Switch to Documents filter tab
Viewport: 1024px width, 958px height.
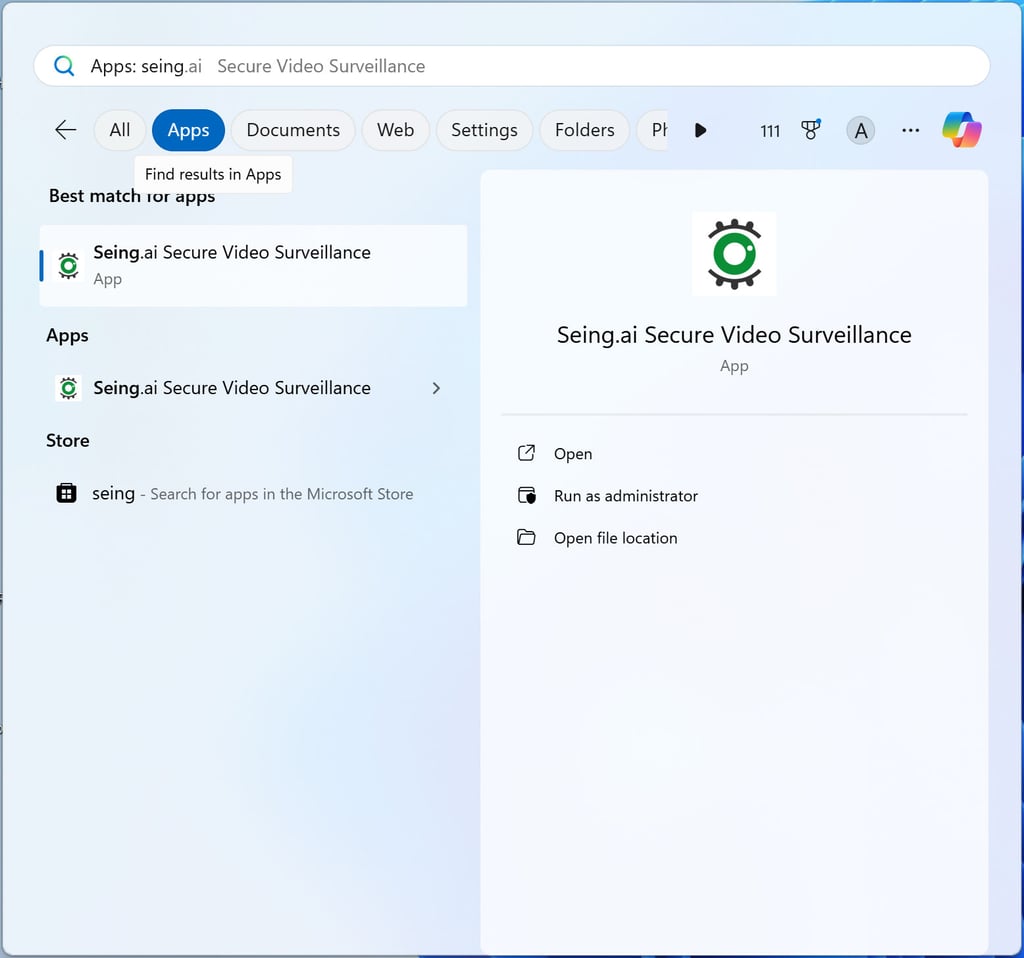coord(293,130)
